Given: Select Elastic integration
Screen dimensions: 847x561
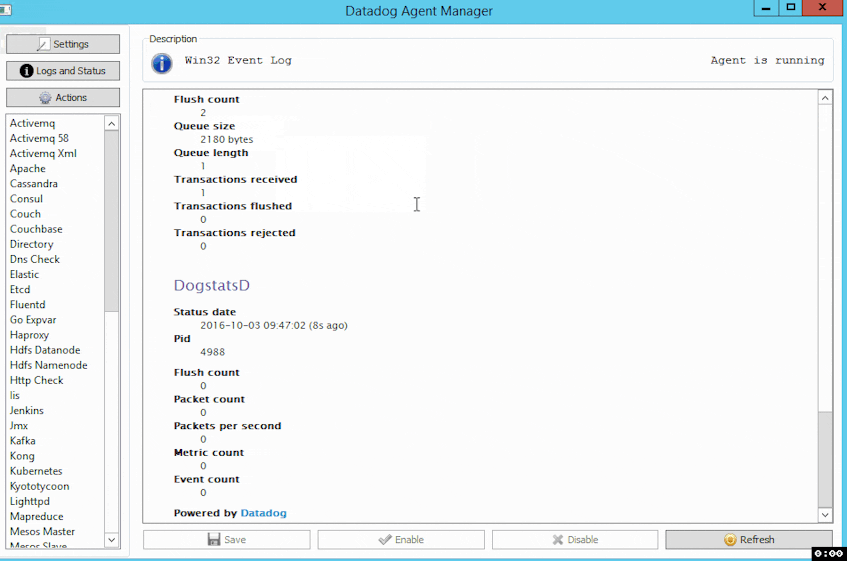Looking at the screenshot, I should coord(24,274).
